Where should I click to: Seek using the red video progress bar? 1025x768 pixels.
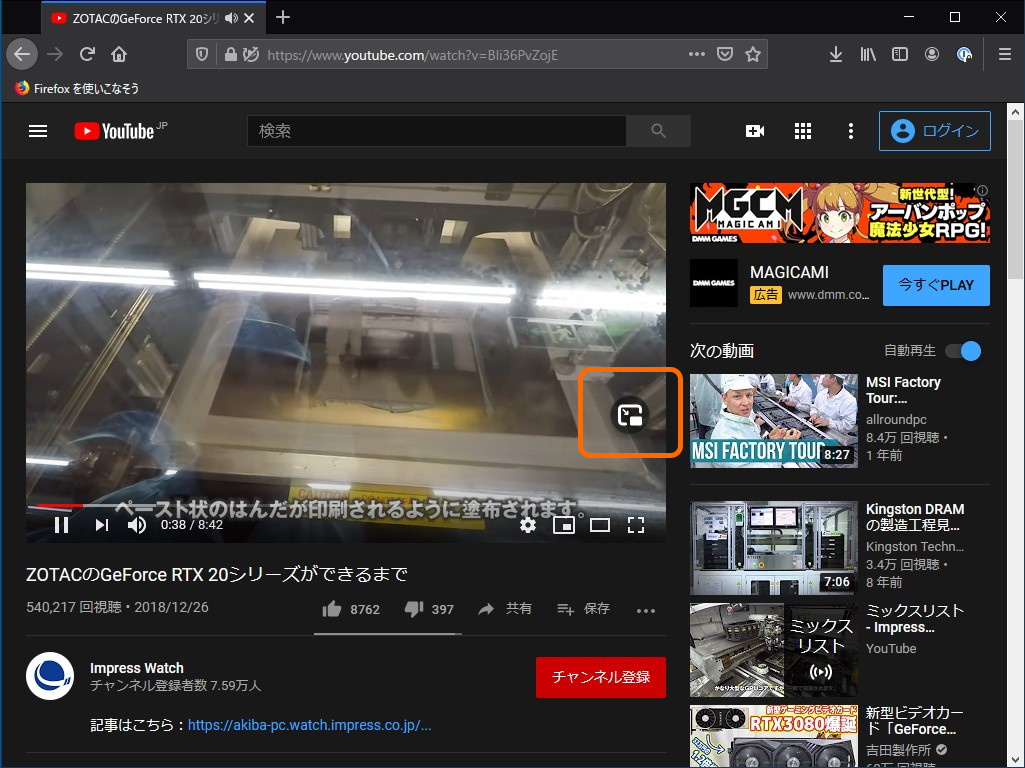click(200, 503)
